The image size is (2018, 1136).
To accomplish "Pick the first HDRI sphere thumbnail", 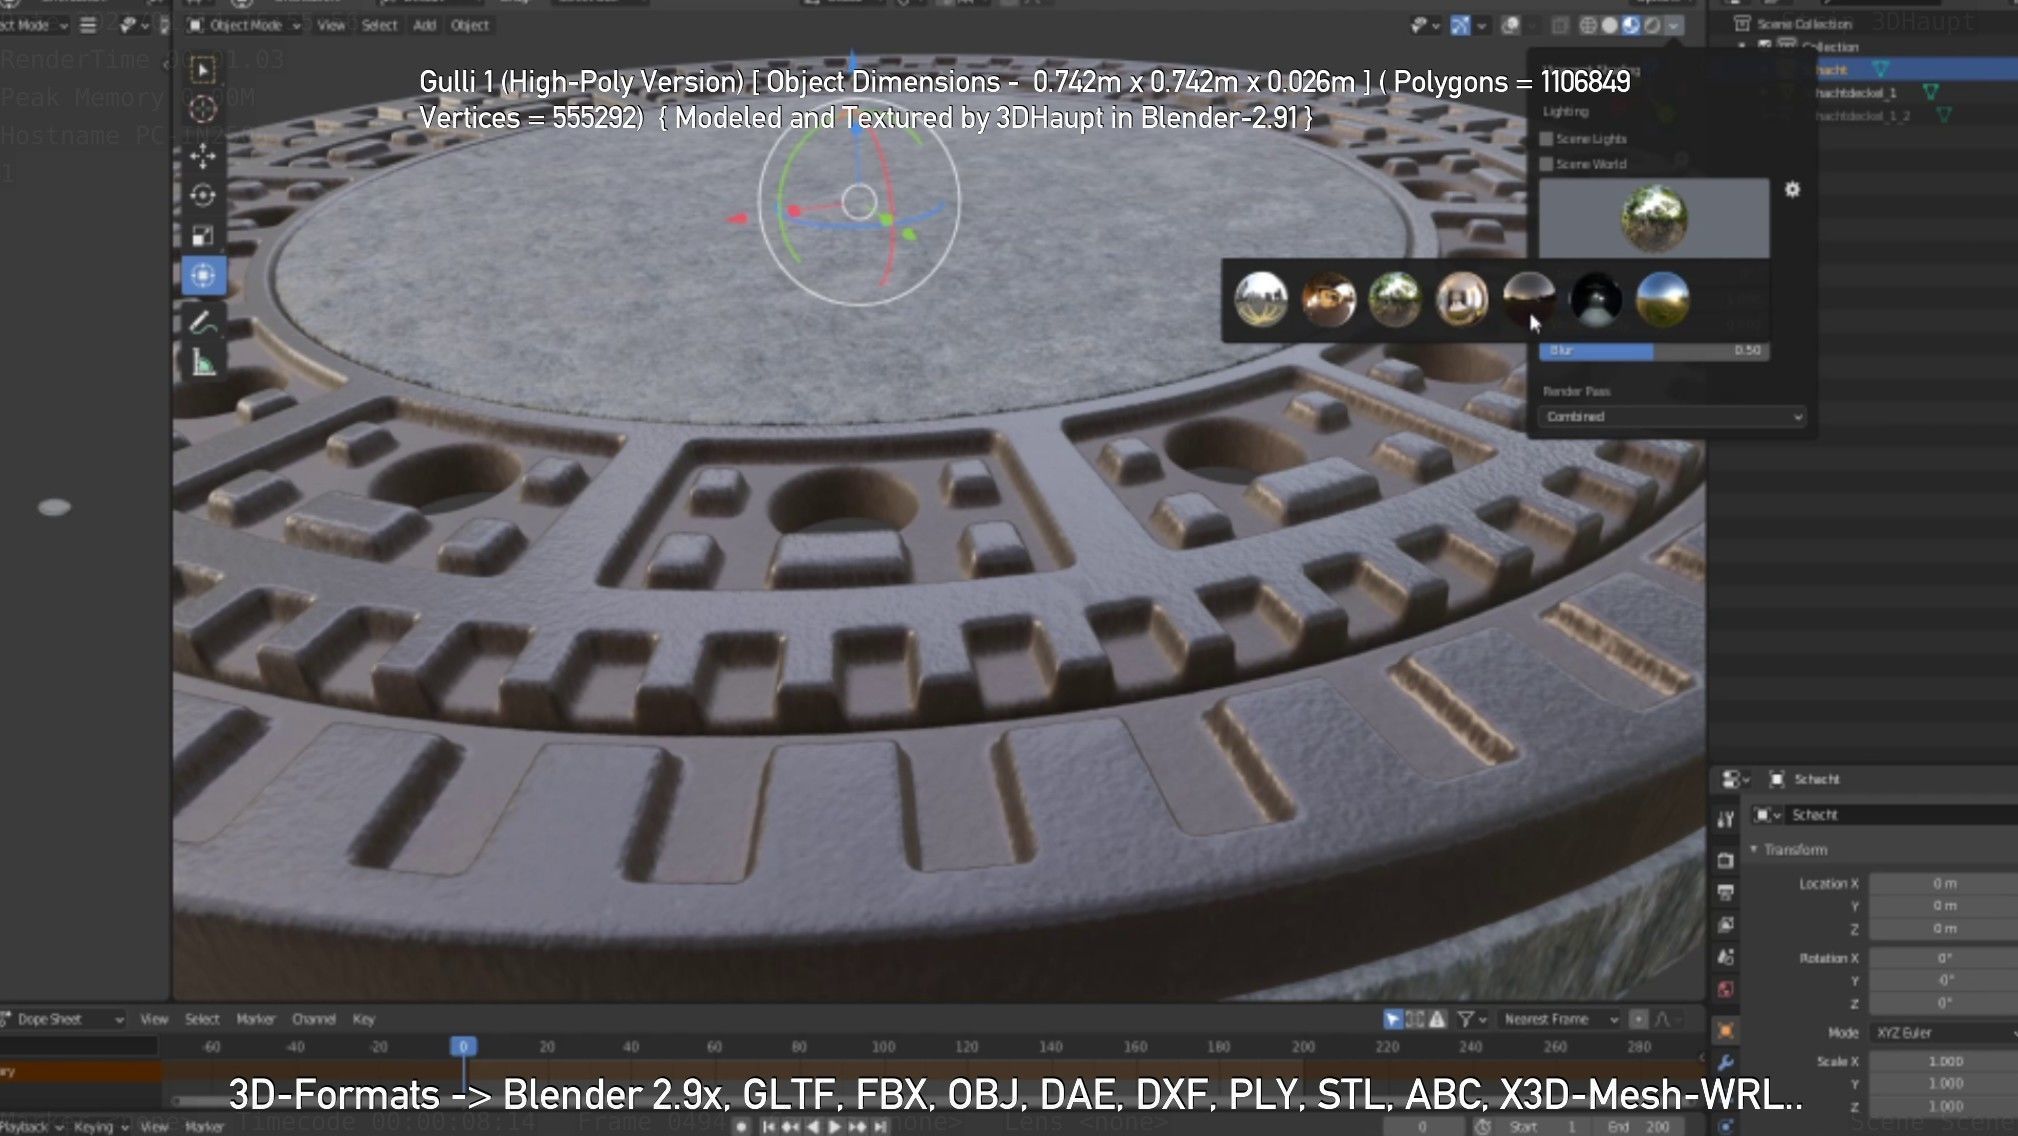I will tap(1260, 299).
